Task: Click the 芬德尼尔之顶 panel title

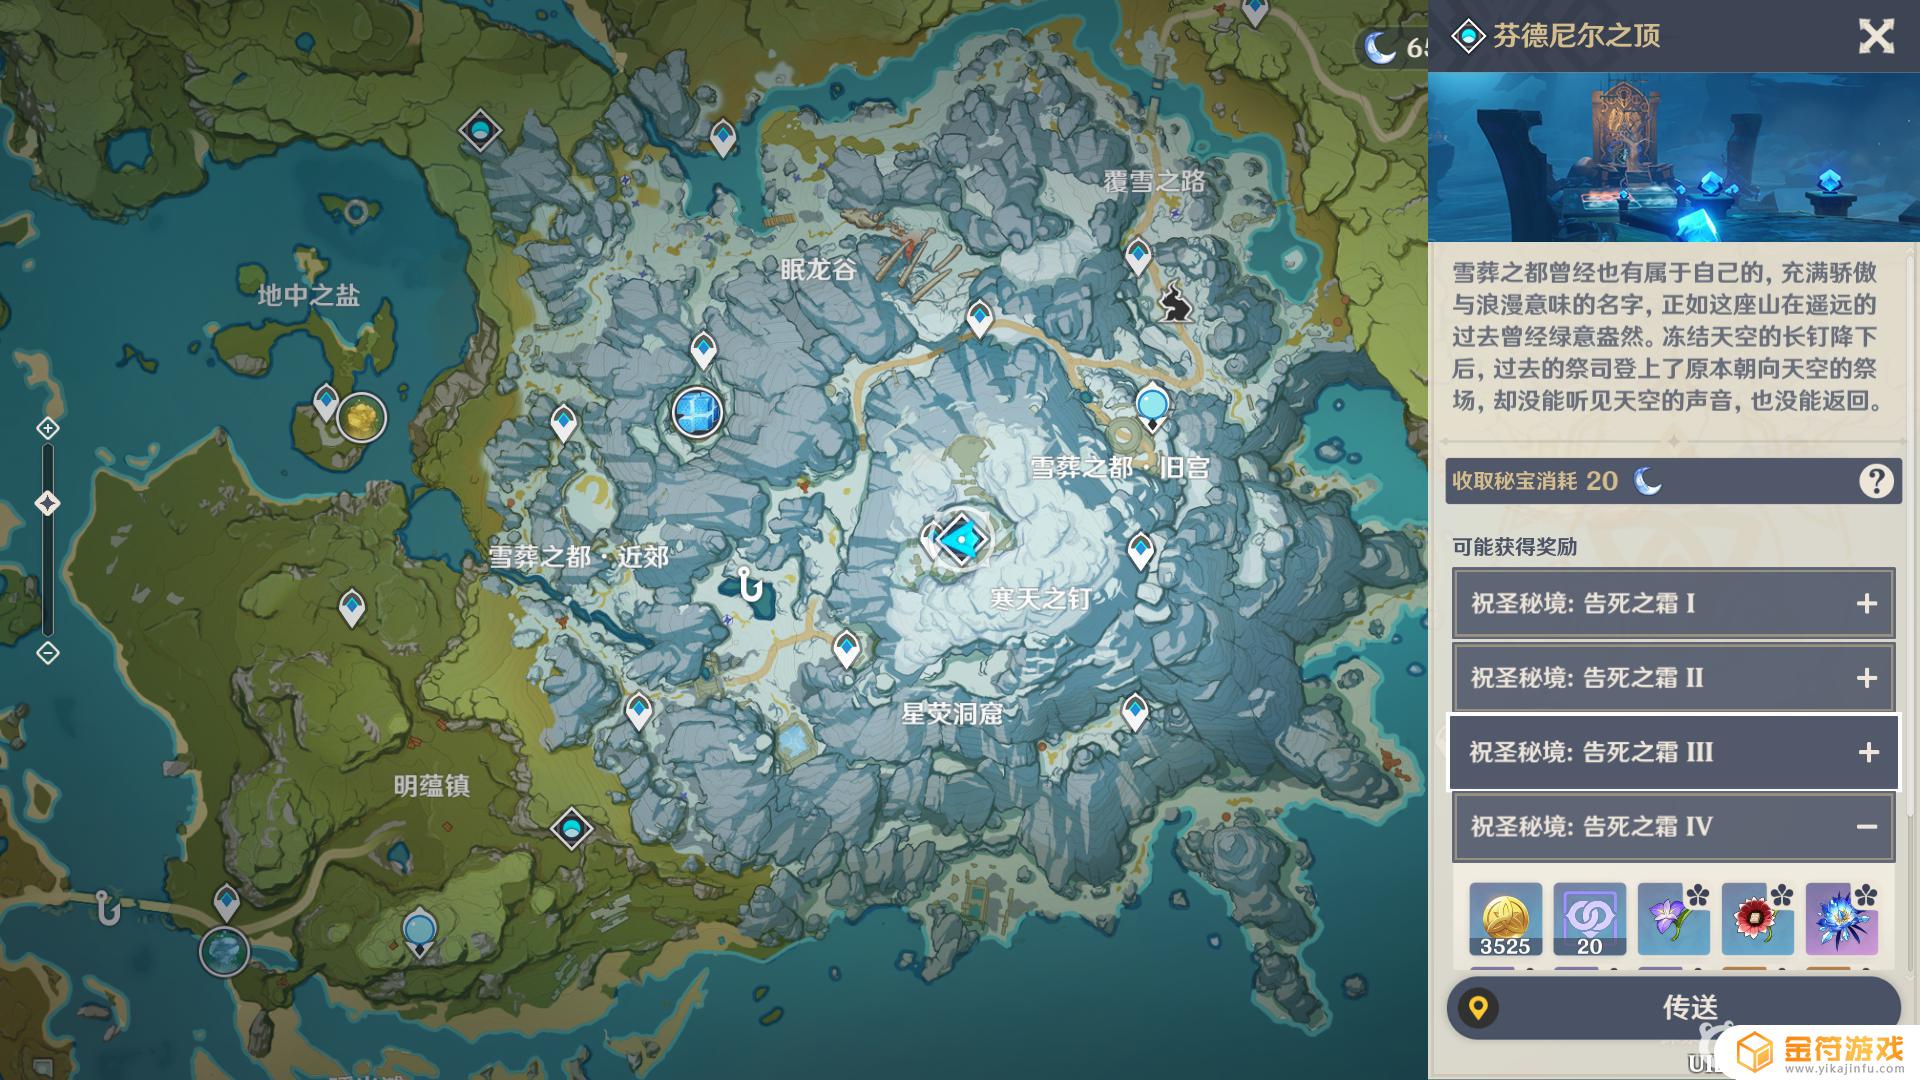Action: pyautogui.click(x=1576, y=36)
